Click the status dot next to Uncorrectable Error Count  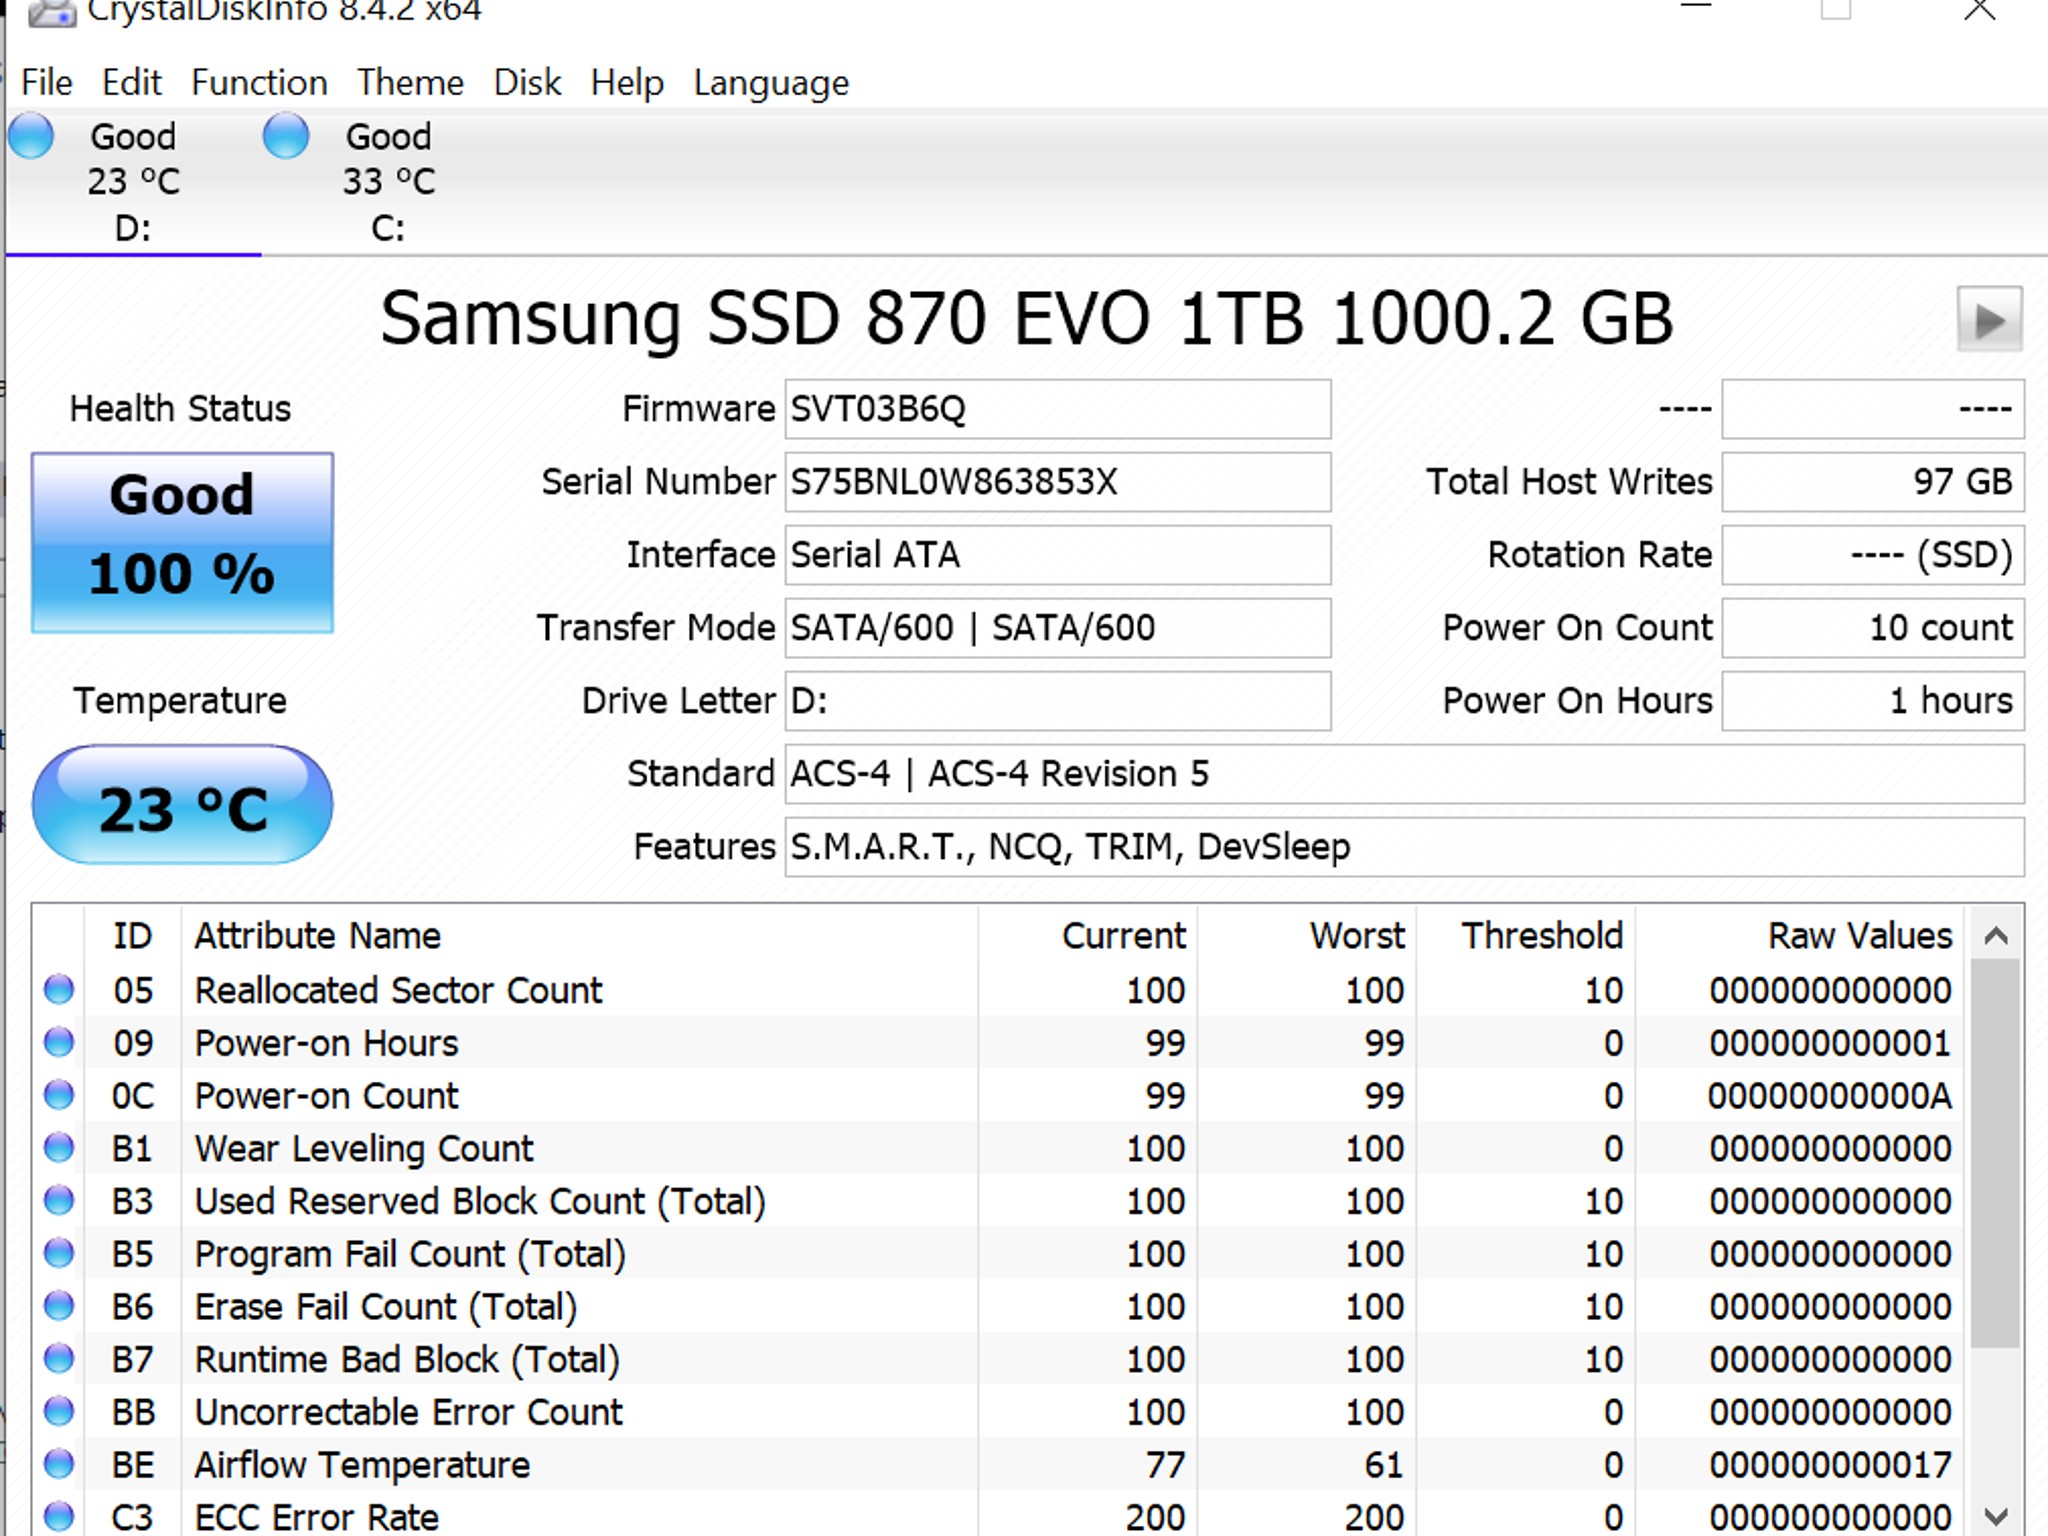[58, 1412]
